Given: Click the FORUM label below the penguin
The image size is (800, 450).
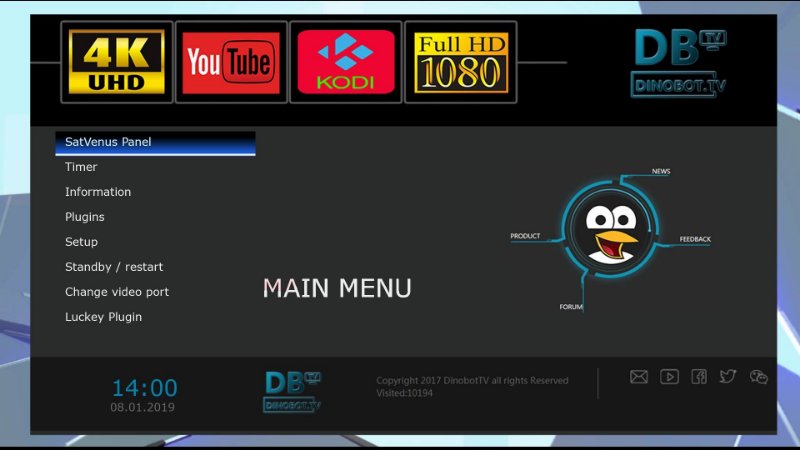Looking at the screenshot, I should click(571, 307).
